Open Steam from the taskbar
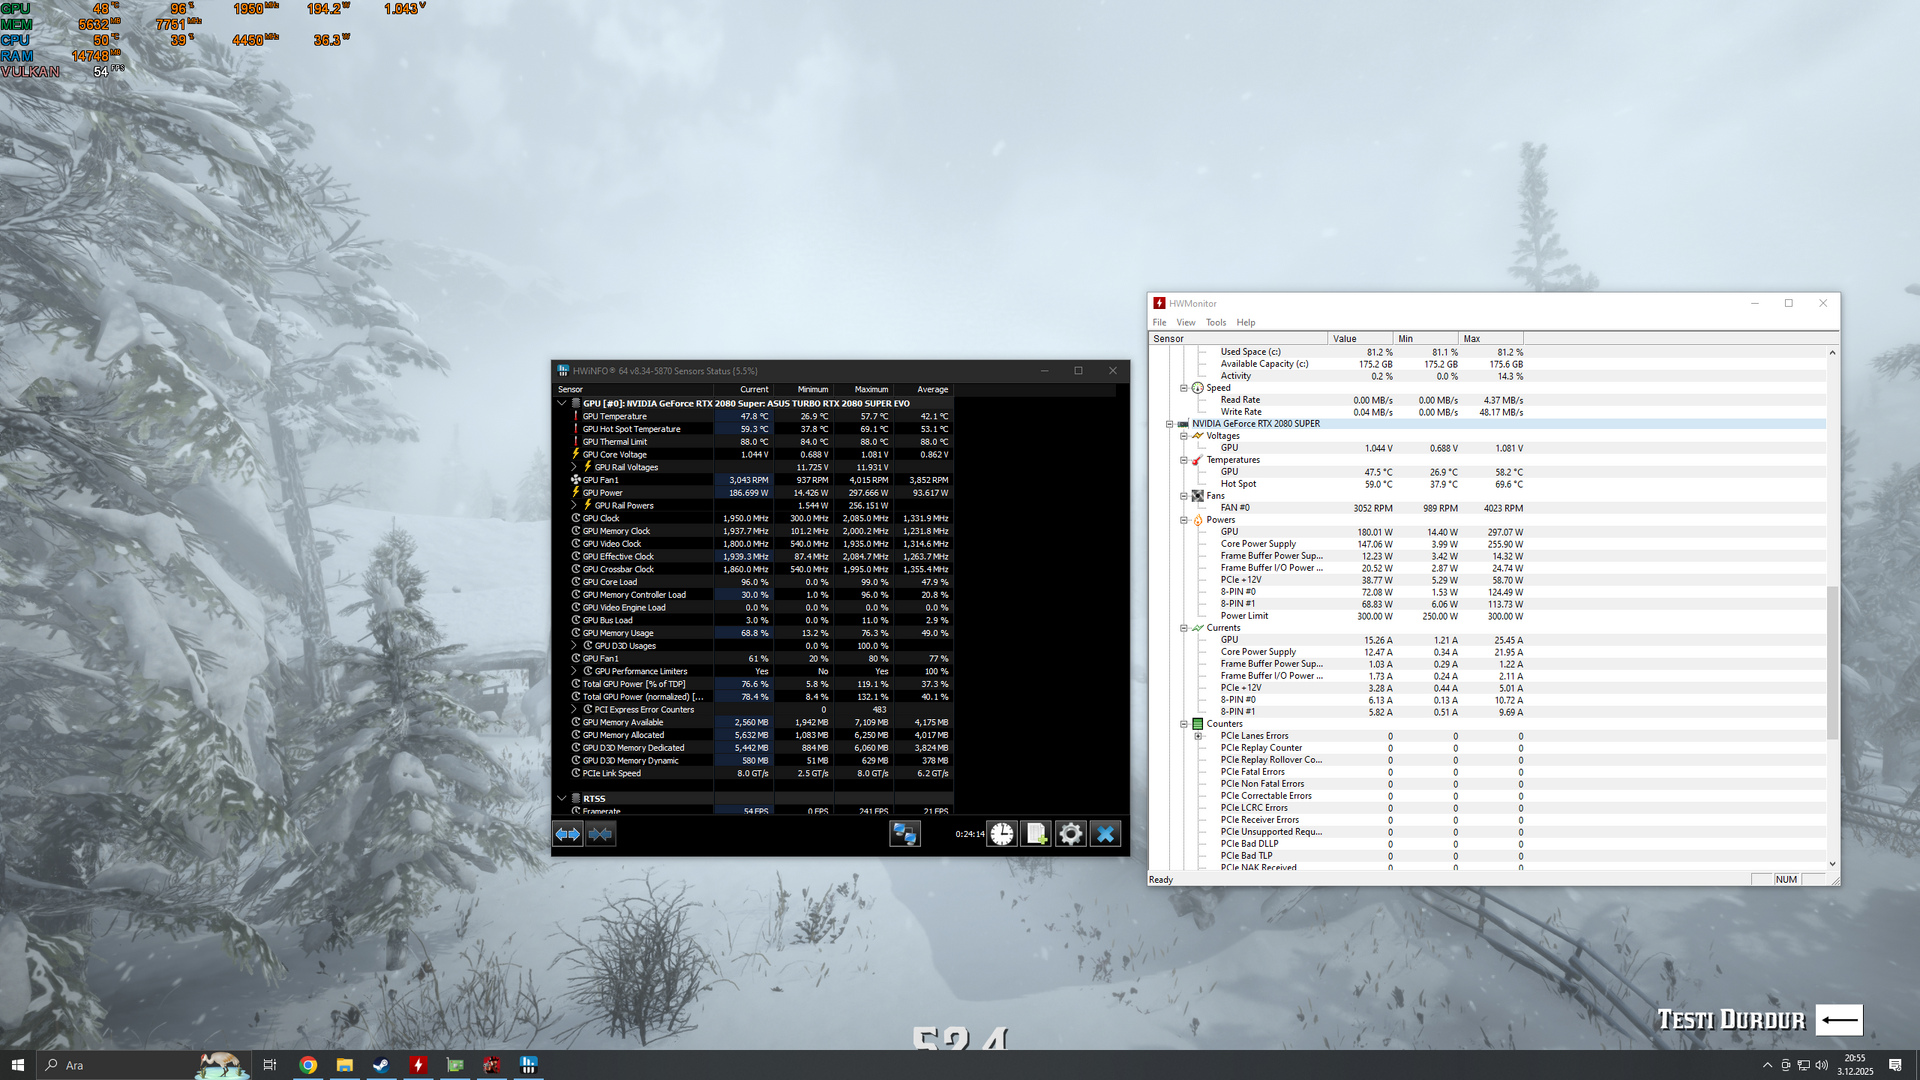The image size is (1920, 1080). point(381,1065)
